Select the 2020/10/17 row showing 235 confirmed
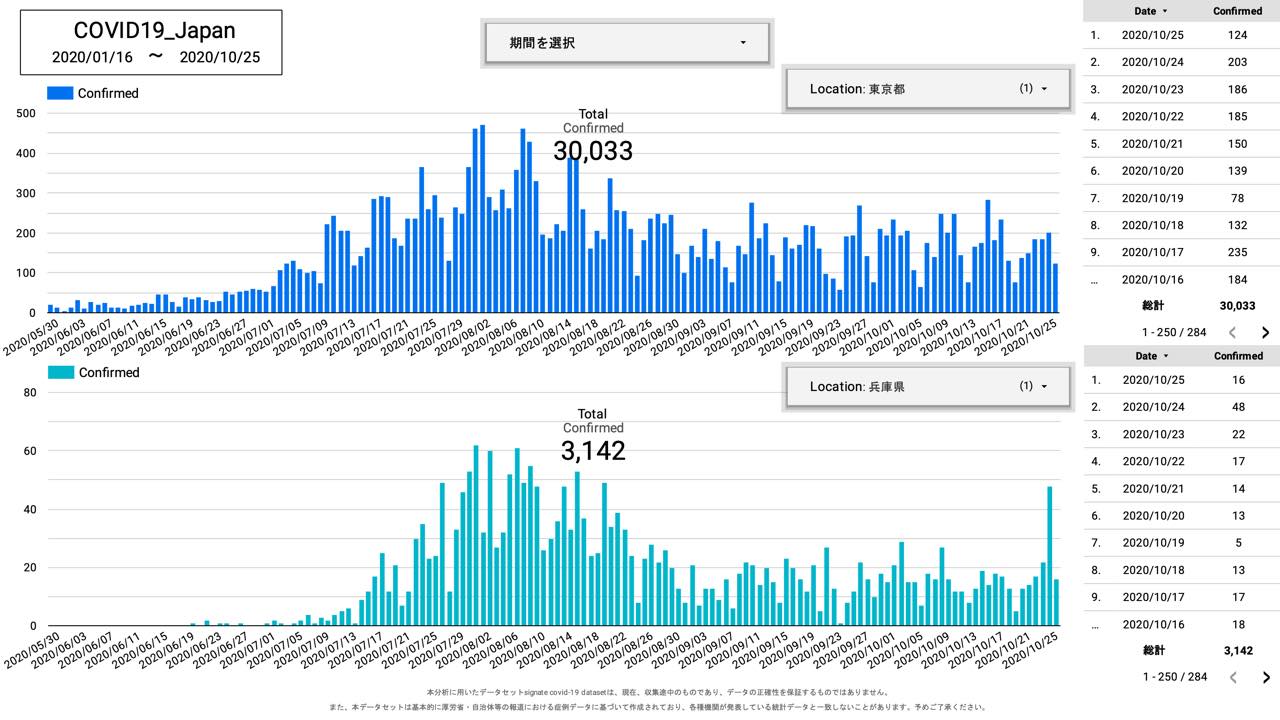1280x720 pixels. (1180, 252)
